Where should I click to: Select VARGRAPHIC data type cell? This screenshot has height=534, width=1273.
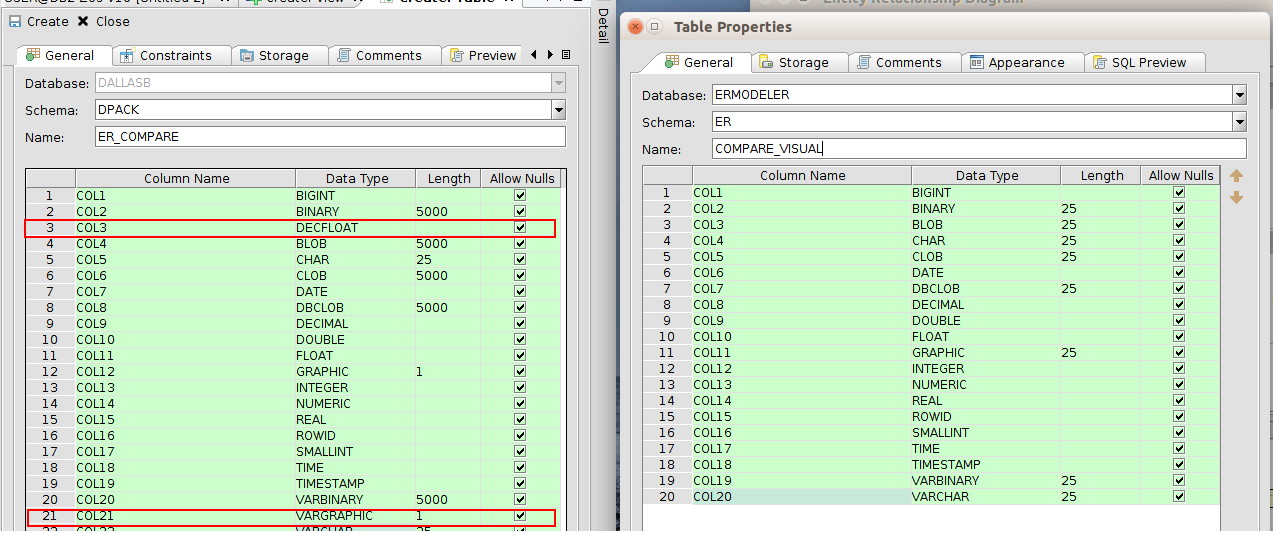[355, 515]
